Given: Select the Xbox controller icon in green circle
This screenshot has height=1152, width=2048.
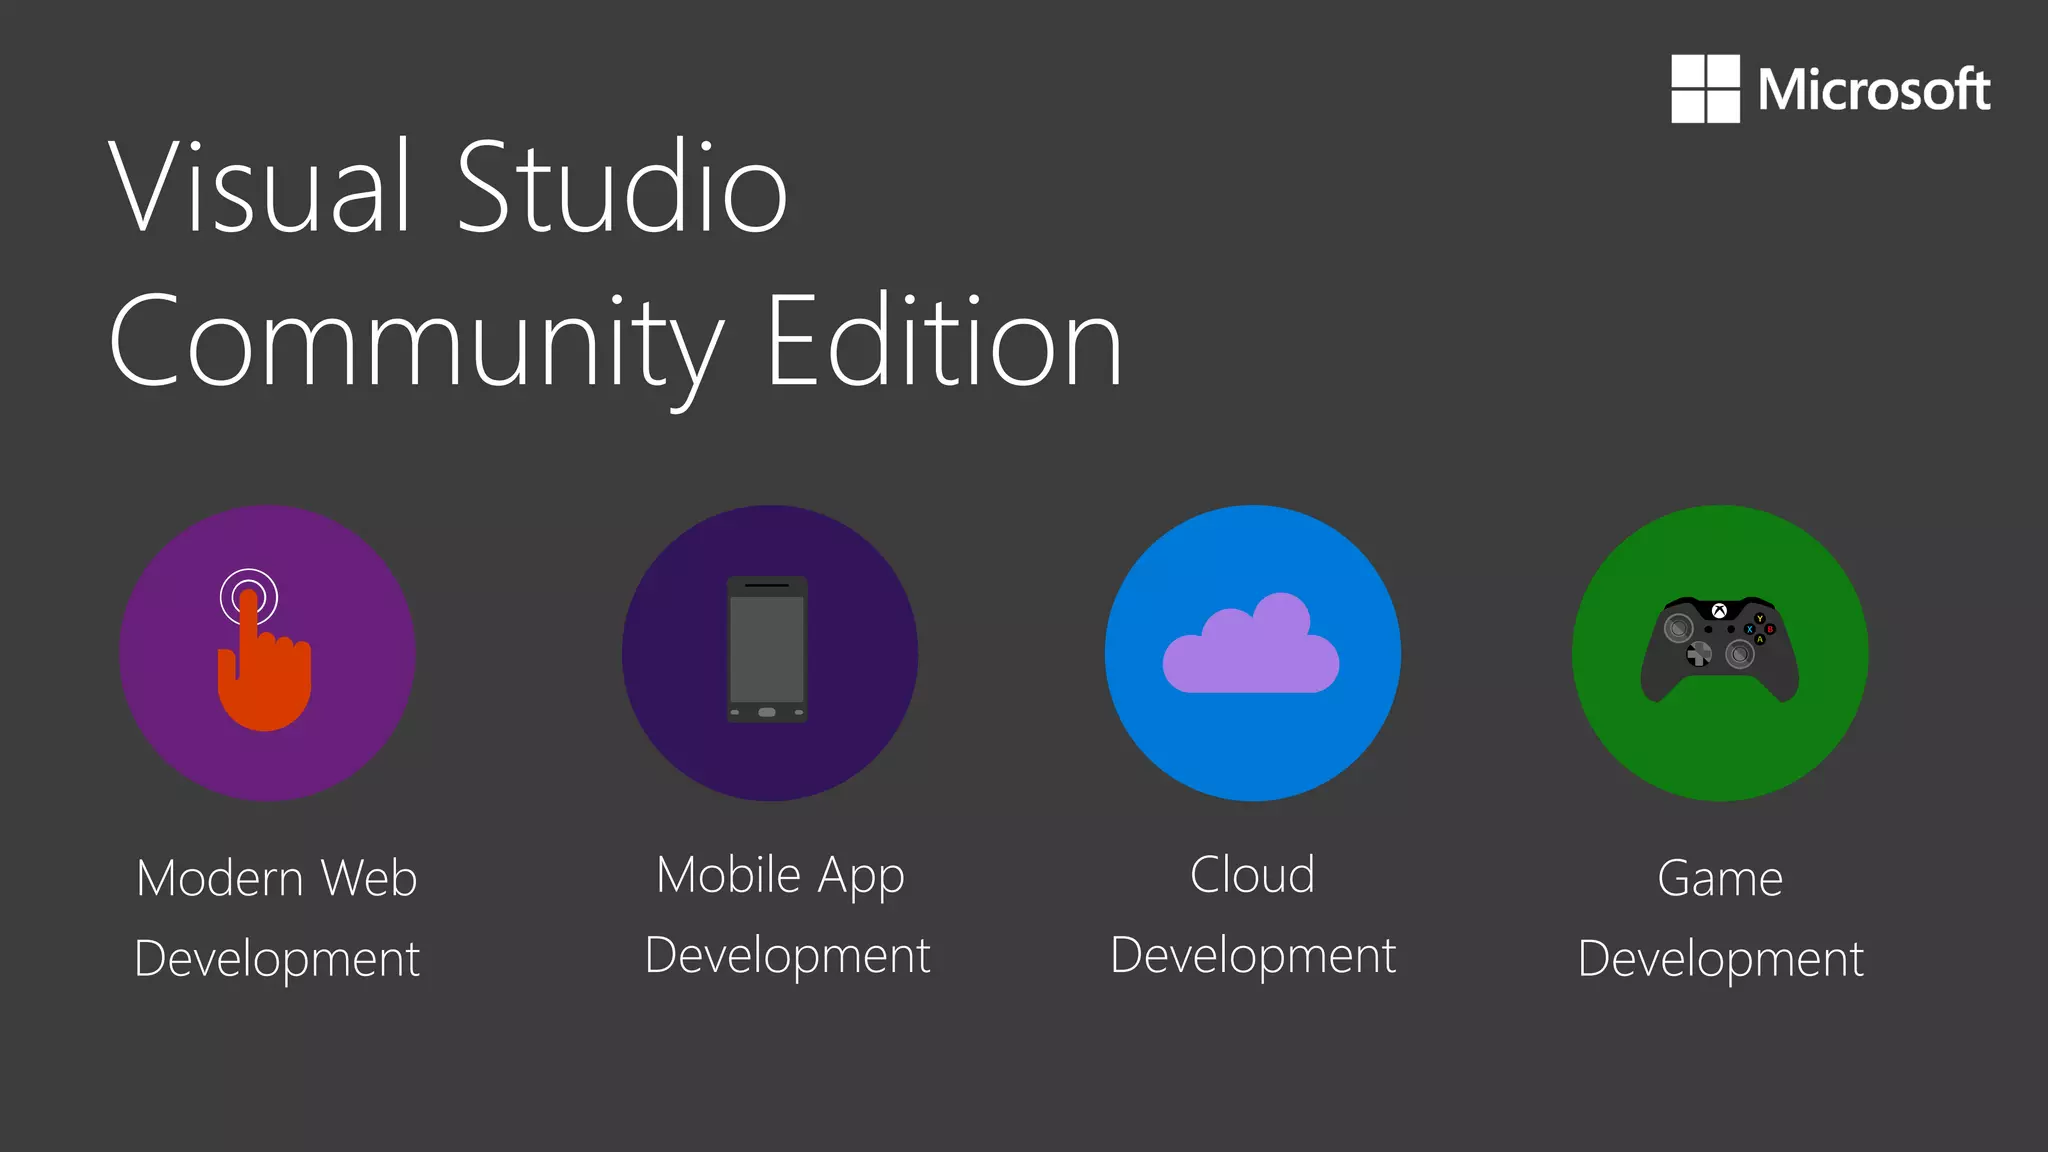Looking at the screenshot, I should [1720, 650].
